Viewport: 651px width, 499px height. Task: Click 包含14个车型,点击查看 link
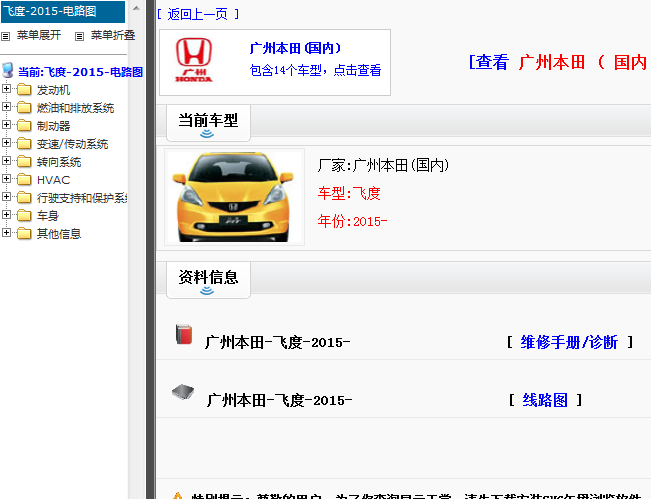316,70
